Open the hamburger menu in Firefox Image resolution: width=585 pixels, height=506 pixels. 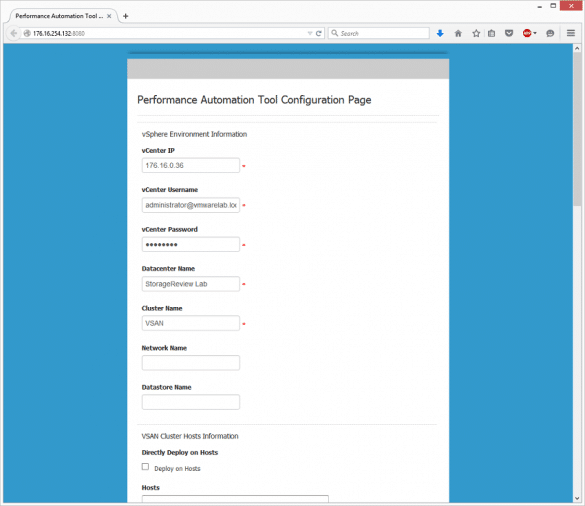click(571, 33)
